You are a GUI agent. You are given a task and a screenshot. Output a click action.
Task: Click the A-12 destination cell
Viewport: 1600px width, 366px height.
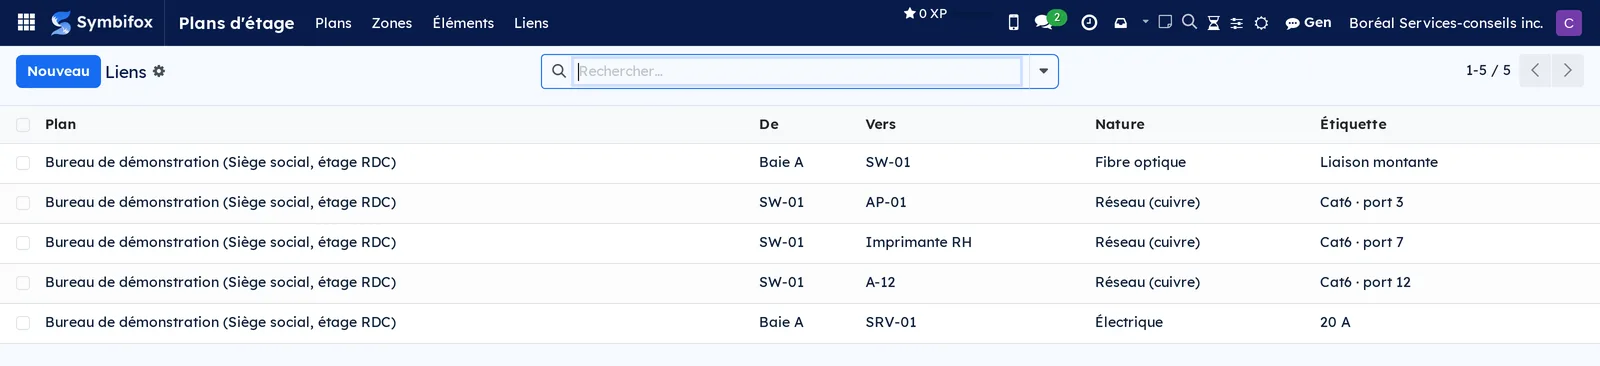(880, 282)
